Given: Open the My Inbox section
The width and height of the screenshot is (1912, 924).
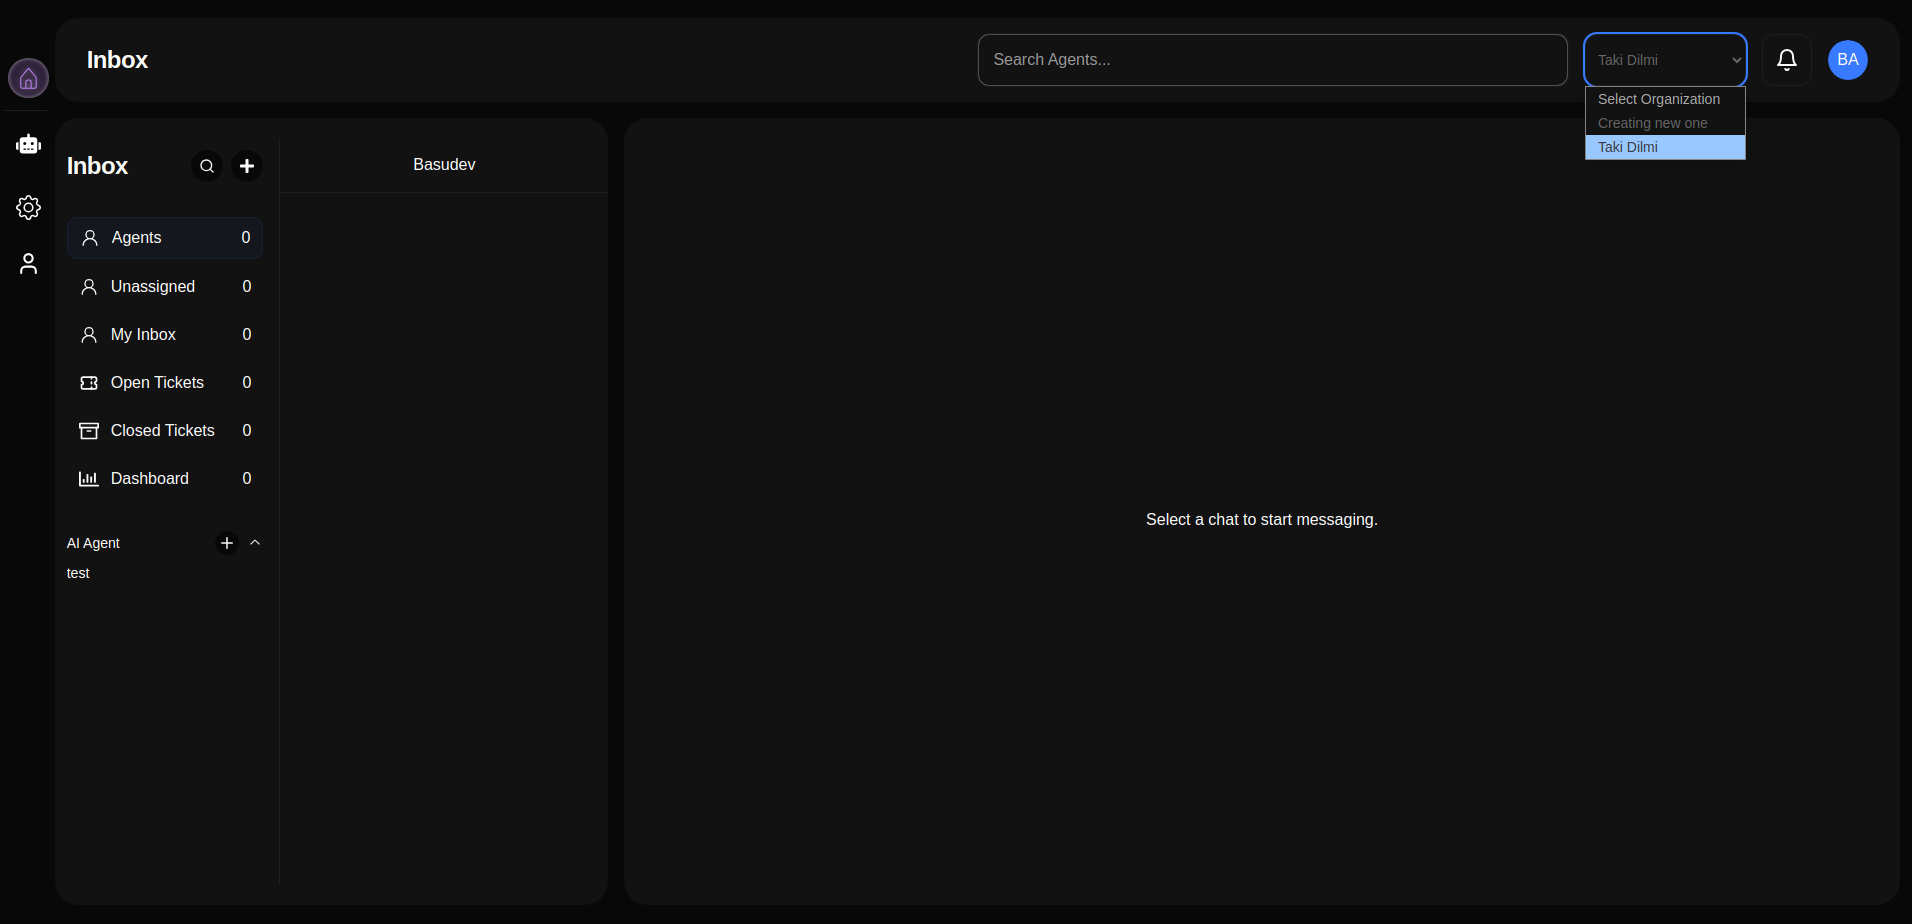Looking at the screenshot, I should pos(164,334).
